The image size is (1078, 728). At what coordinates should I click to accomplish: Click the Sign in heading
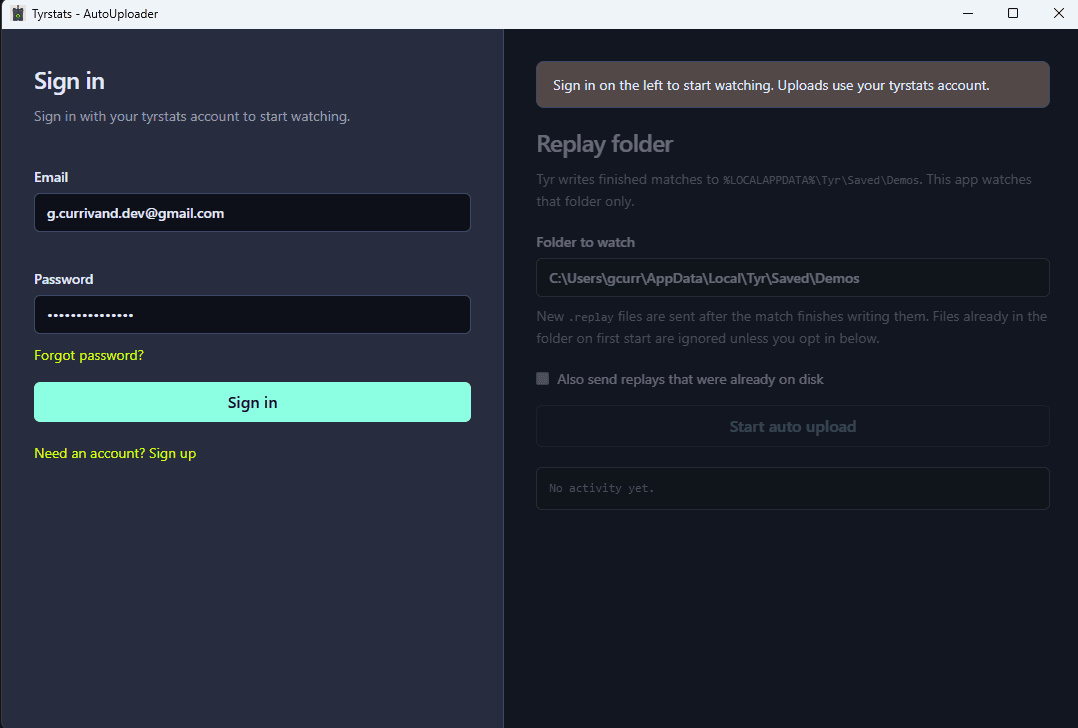pos(69,81)
